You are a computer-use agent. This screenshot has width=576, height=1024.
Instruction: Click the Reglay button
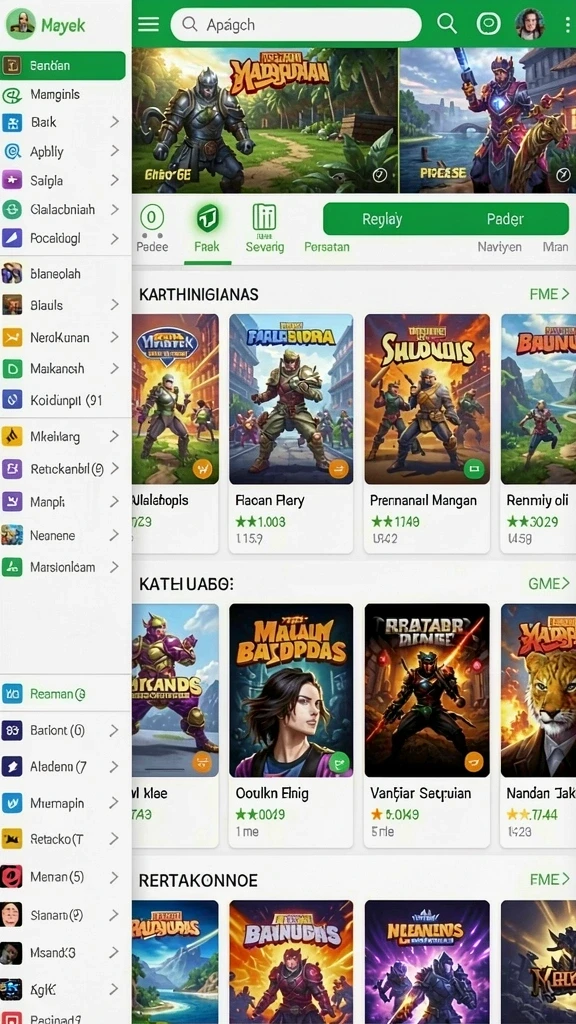tap(382, 219)
